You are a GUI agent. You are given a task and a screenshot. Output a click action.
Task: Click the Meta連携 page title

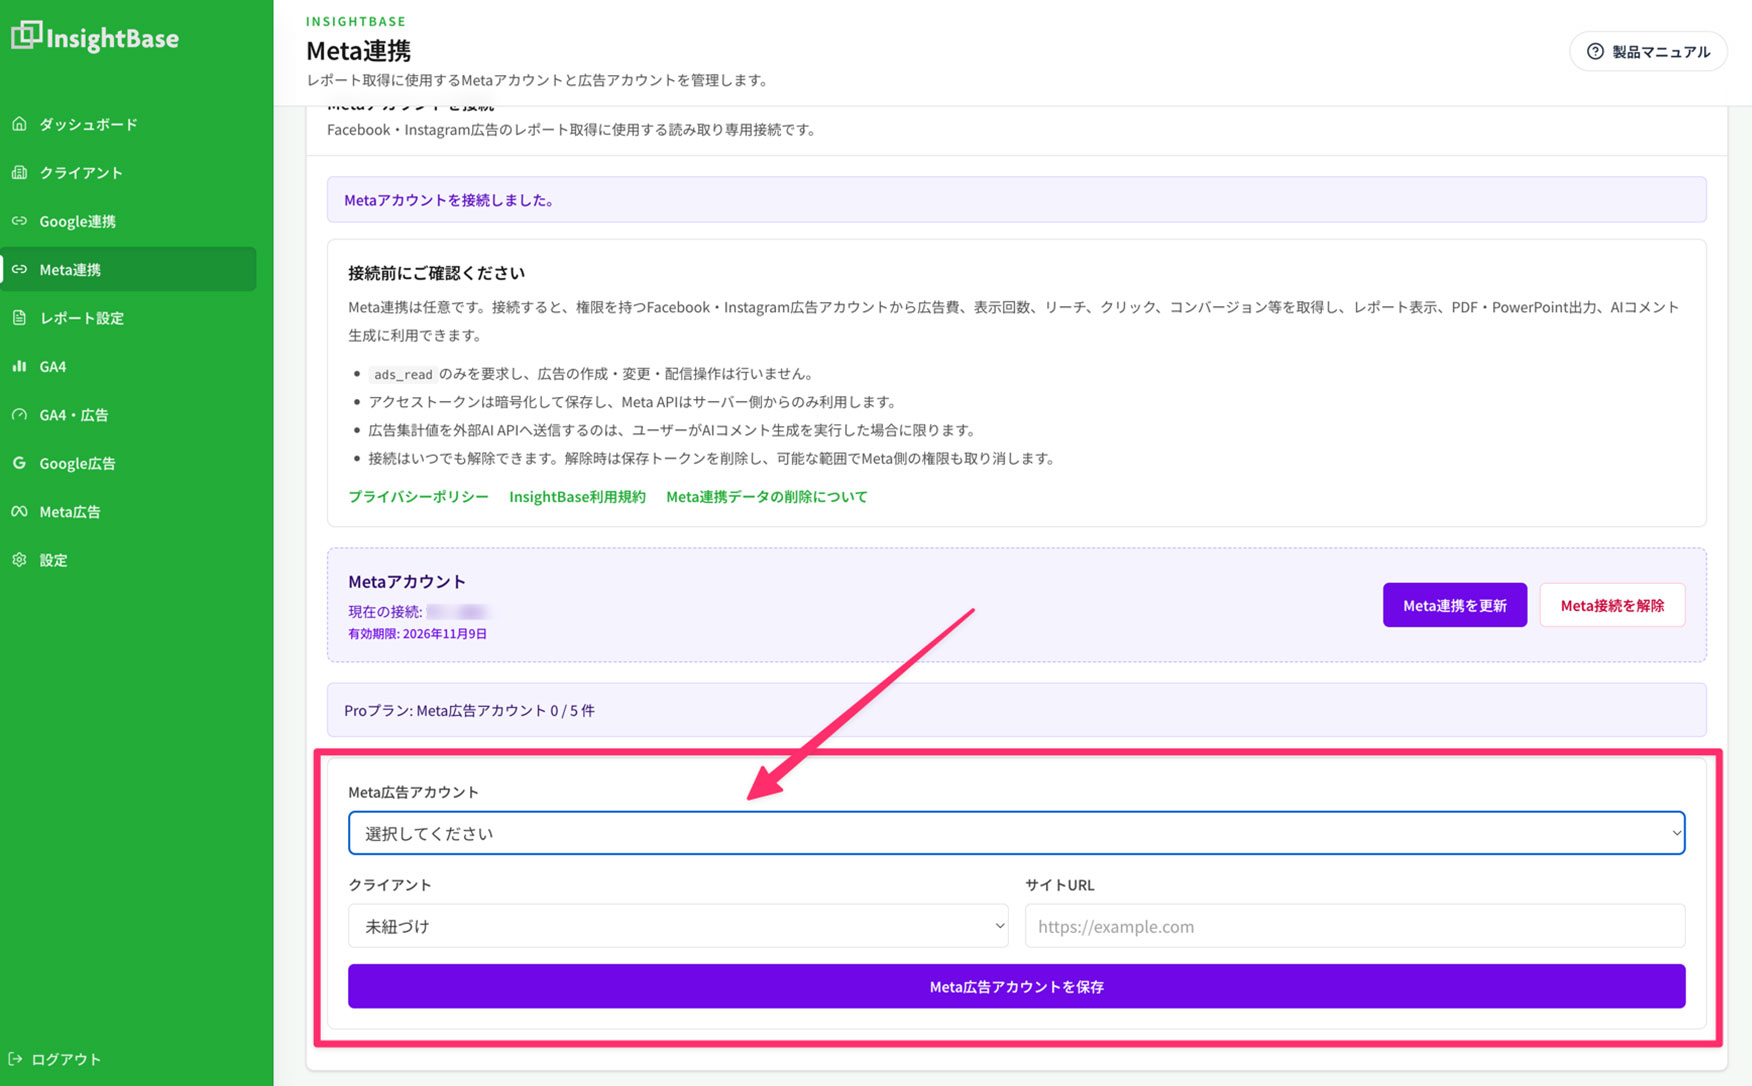(358, 50)
